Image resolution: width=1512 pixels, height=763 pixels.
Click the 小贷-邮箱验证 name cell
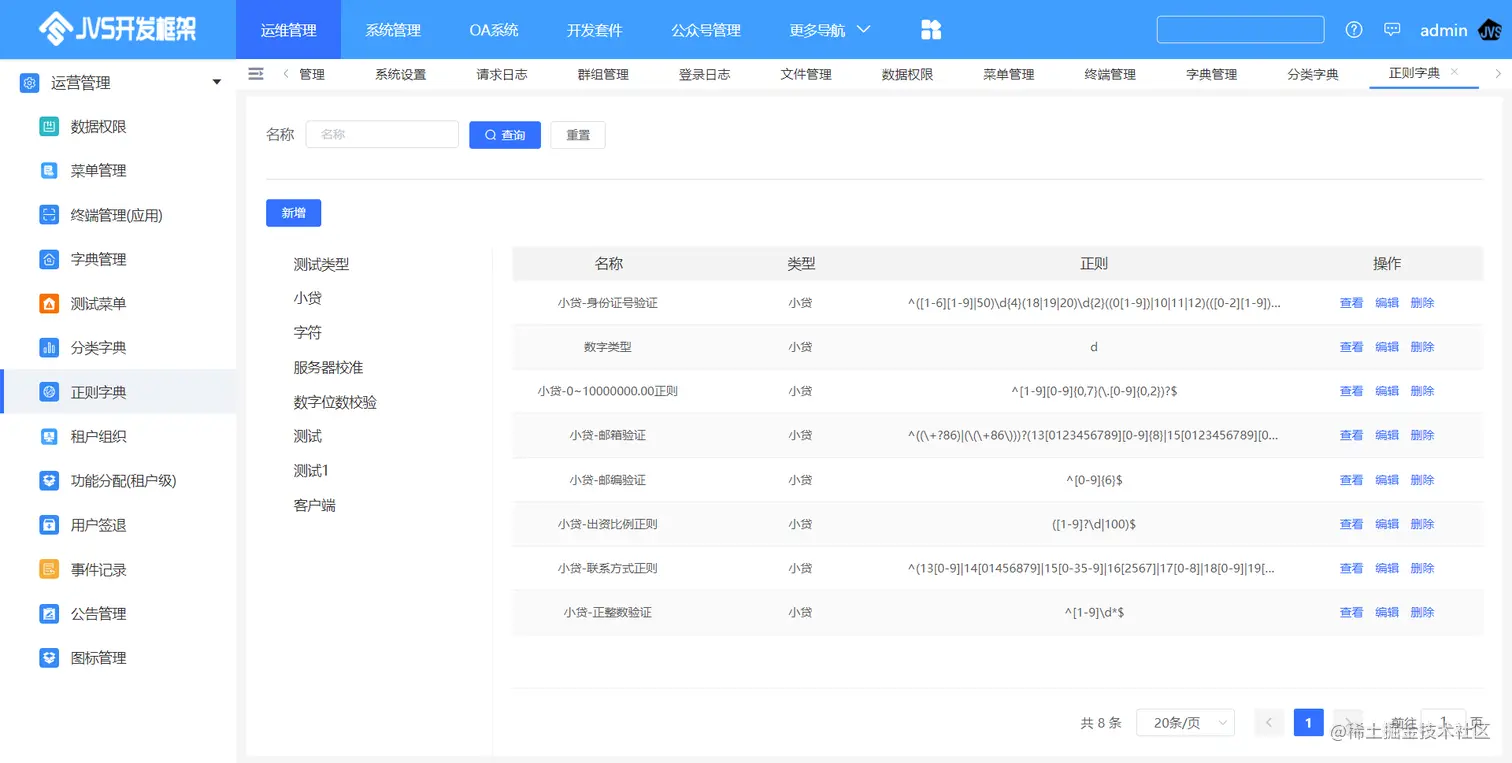click(x=608, y=435)
